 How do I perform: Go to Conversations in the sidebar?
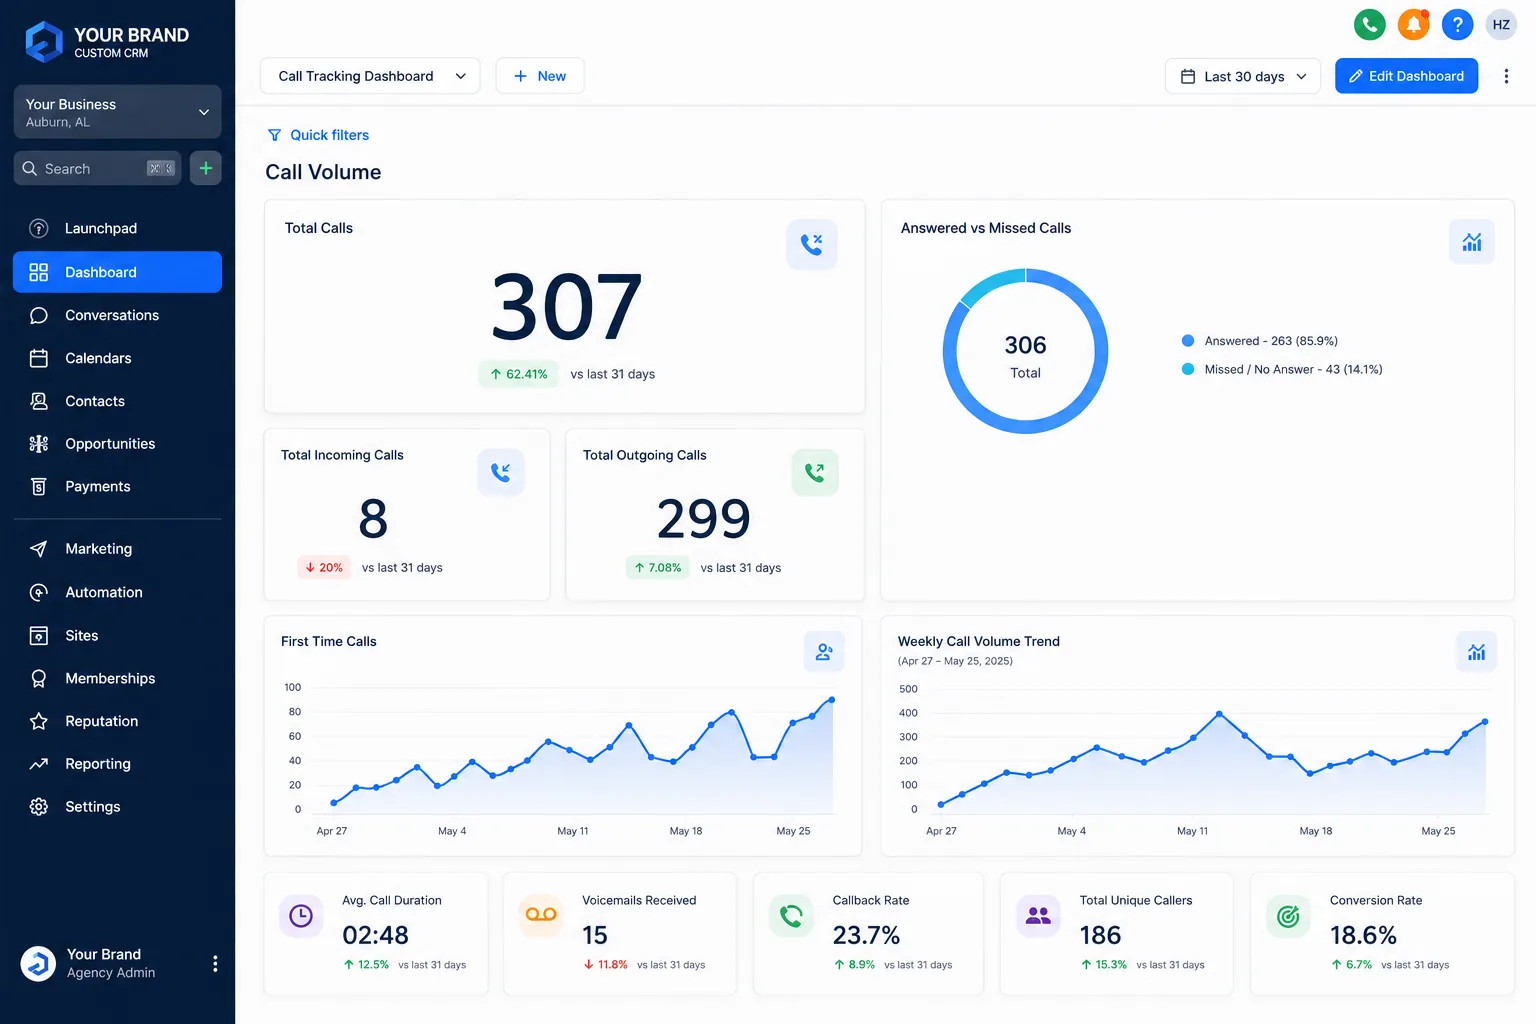117,315
